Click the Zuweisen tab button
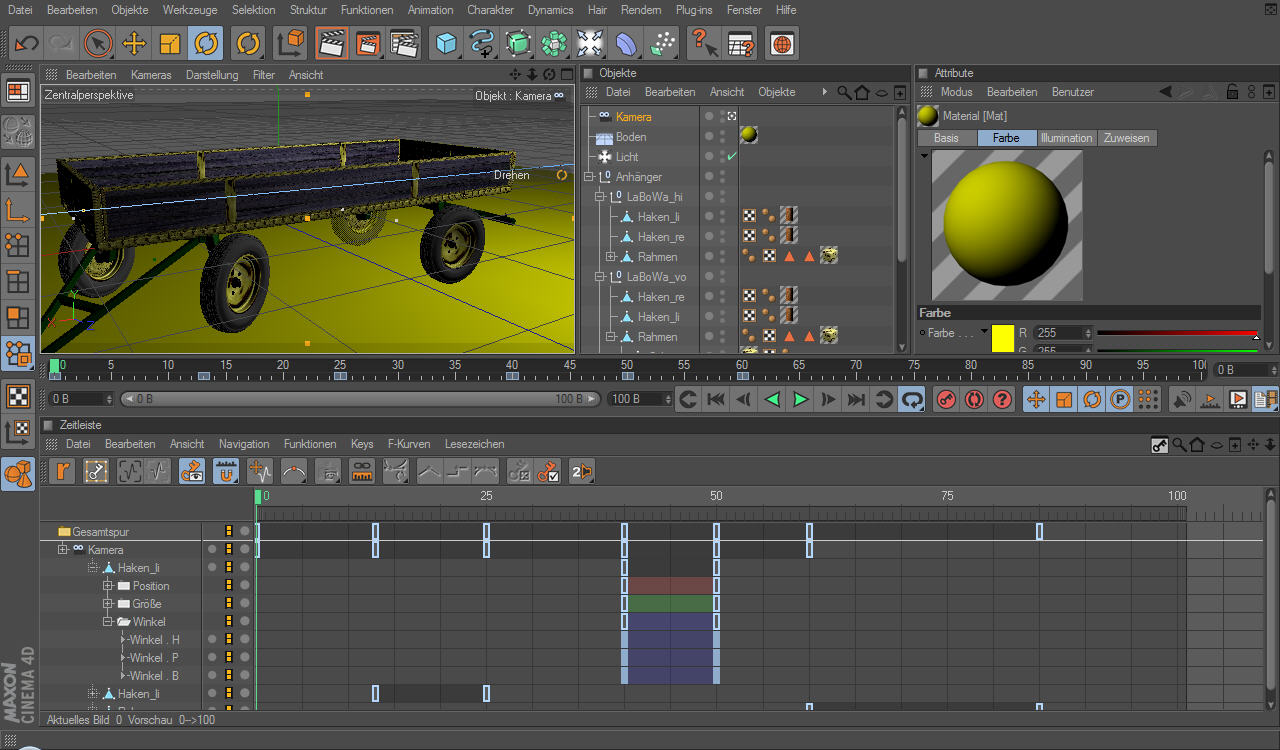This screenshot has height=750, width=1280. [1126, 138]
